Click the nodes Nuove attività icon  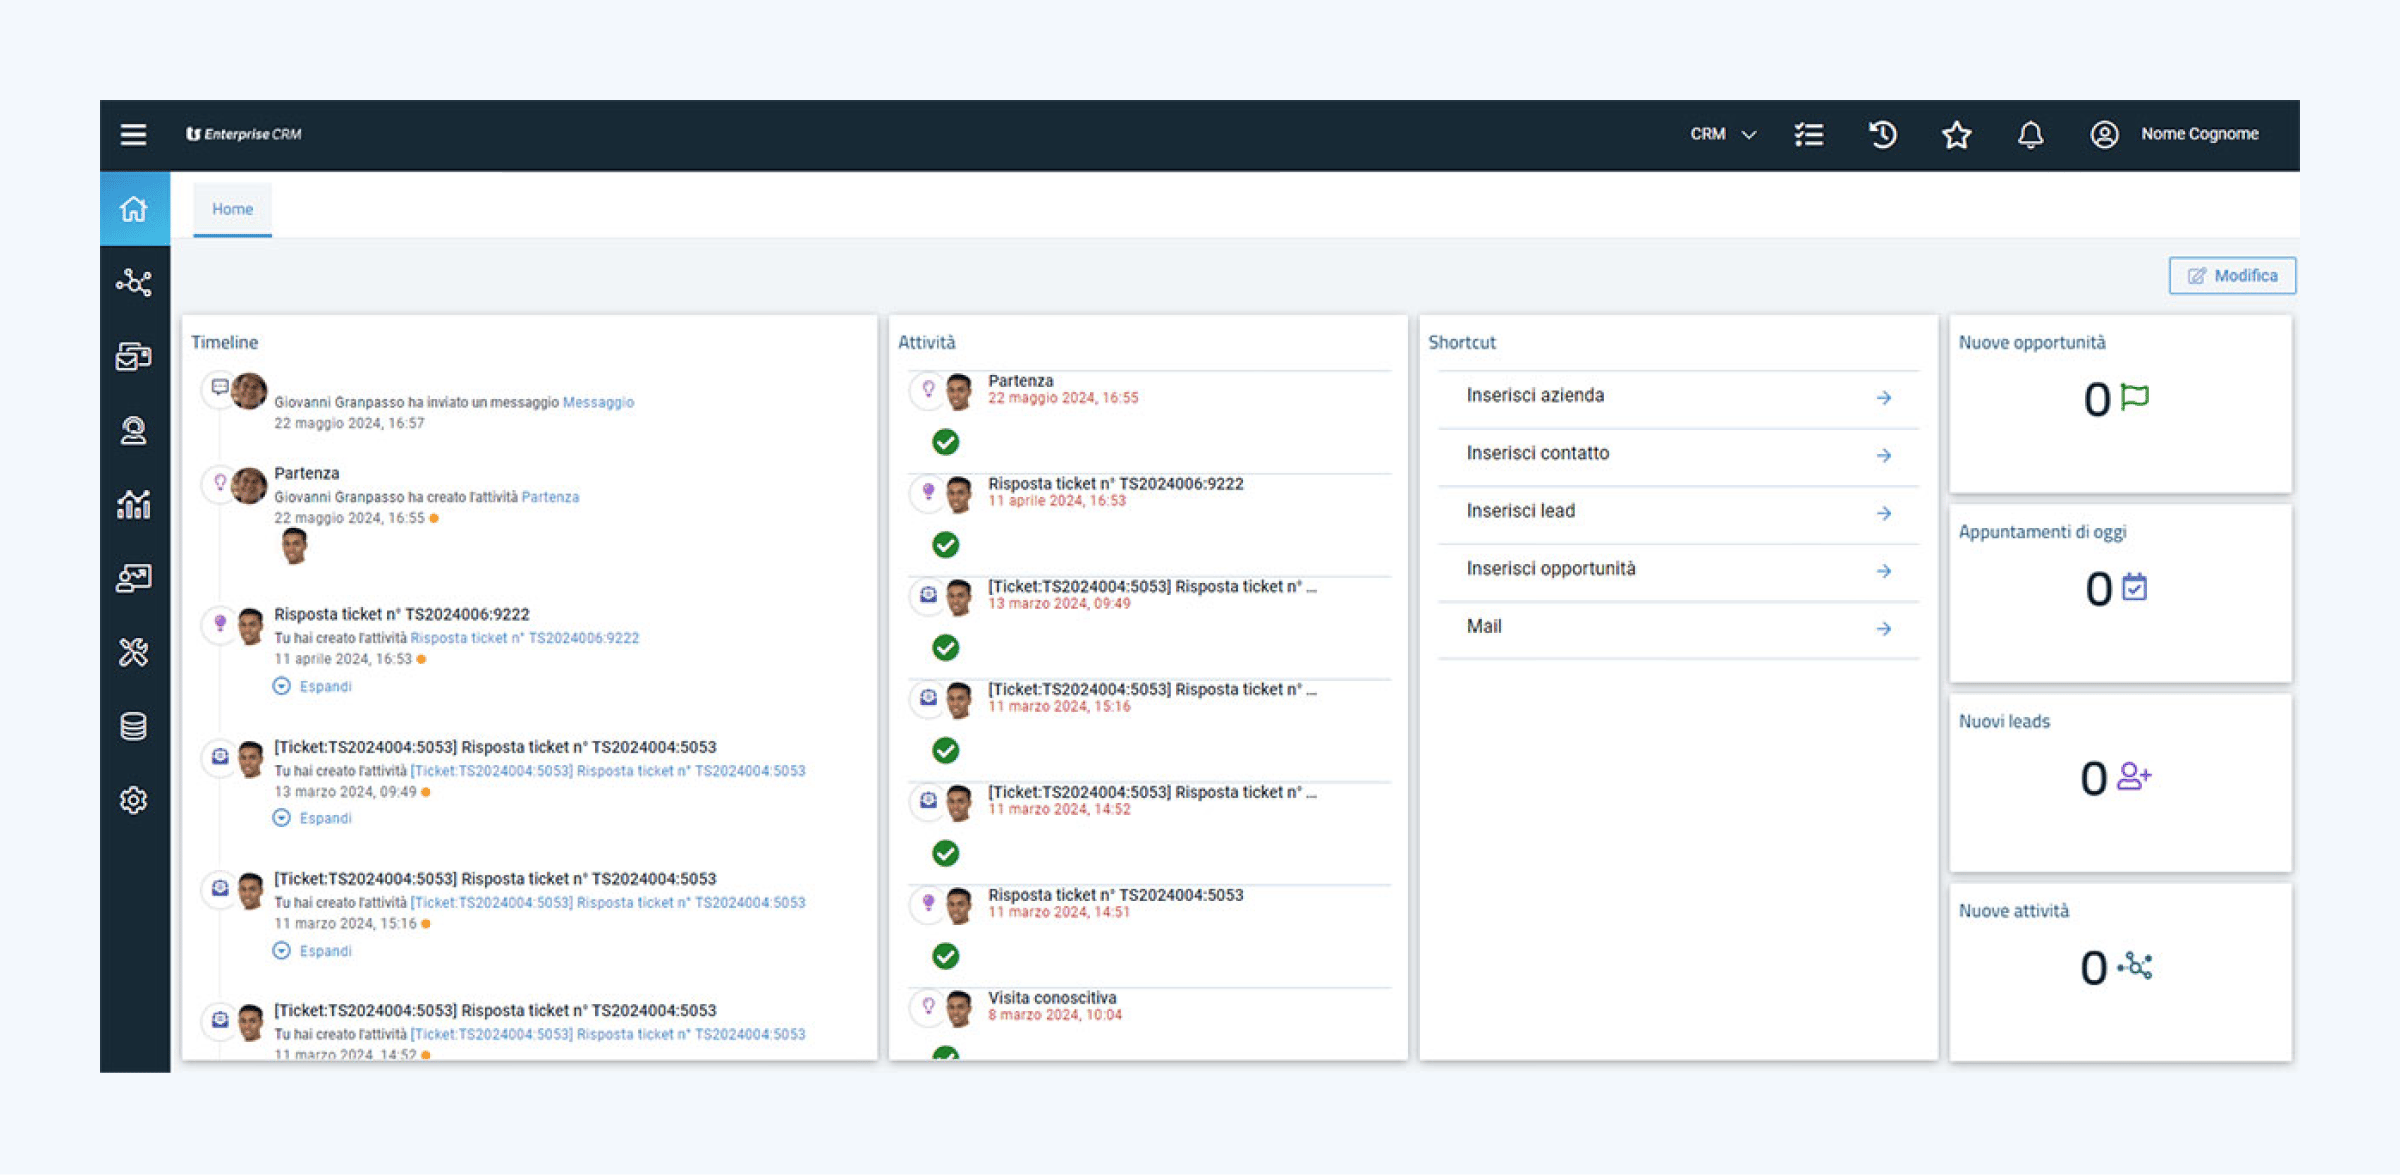[x=2135, y=965]
